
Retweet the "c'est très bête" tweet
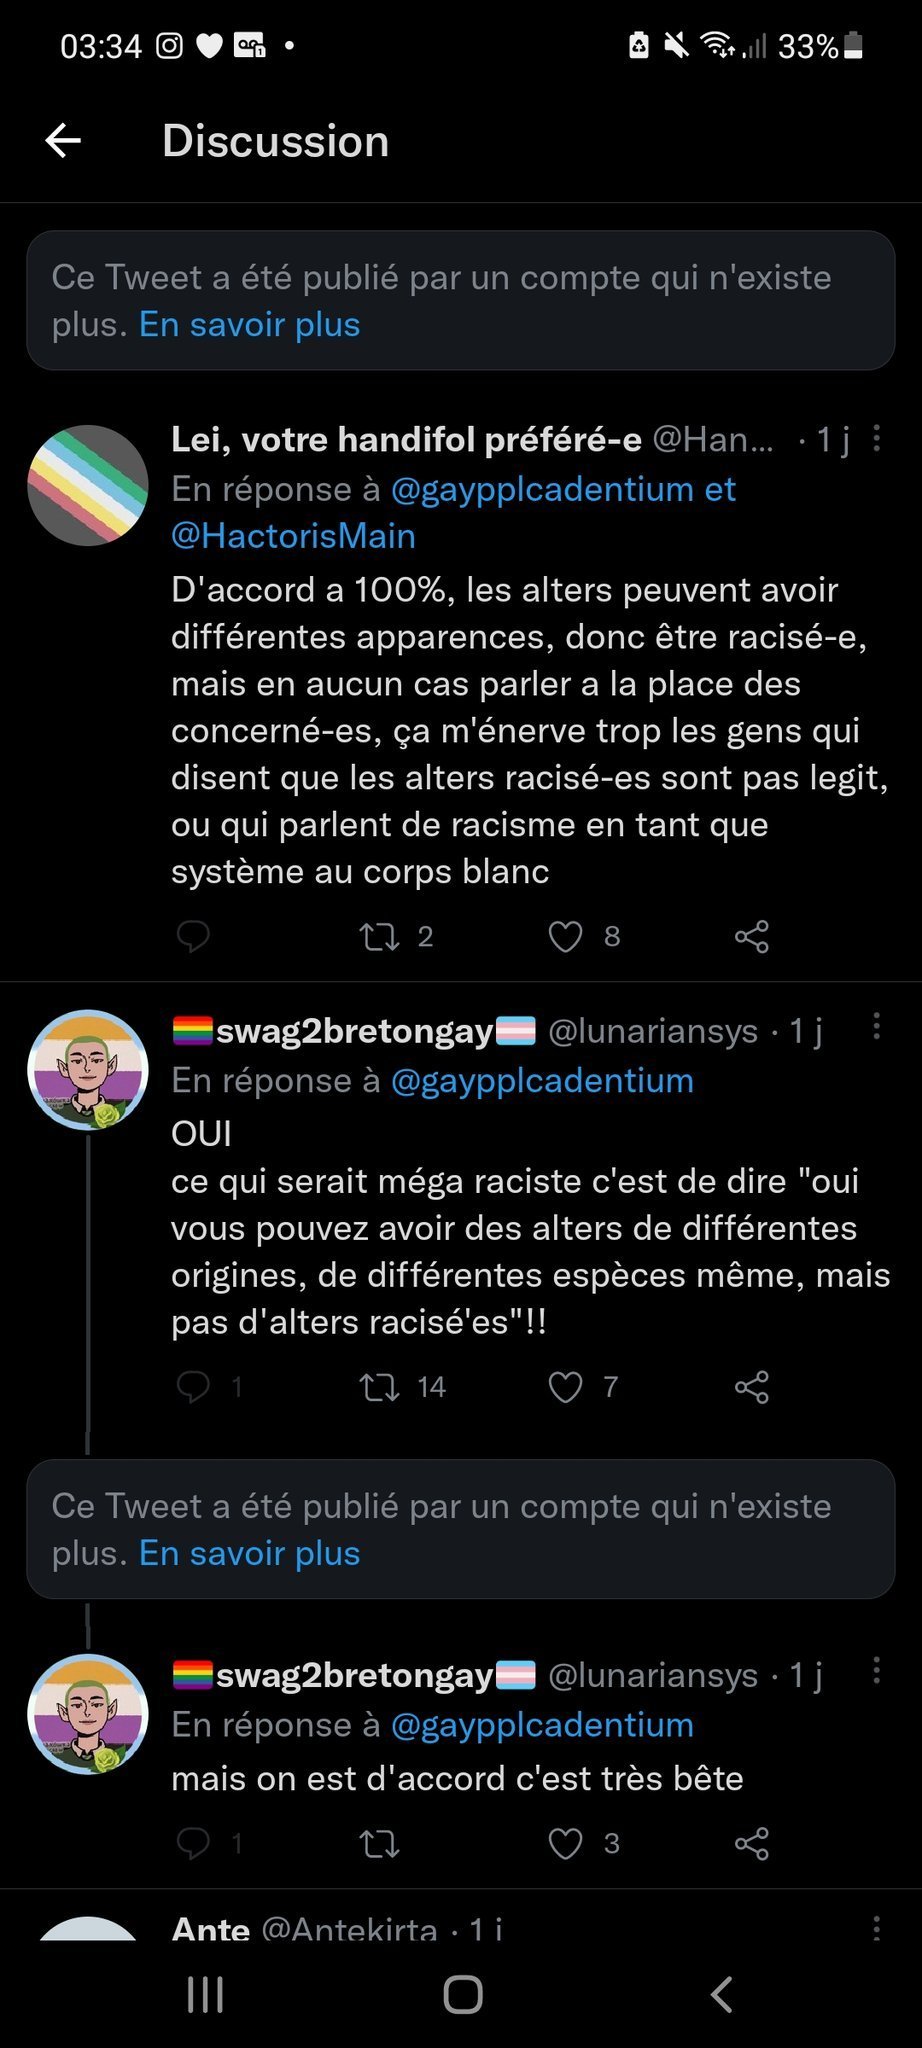click(380, 1843)
